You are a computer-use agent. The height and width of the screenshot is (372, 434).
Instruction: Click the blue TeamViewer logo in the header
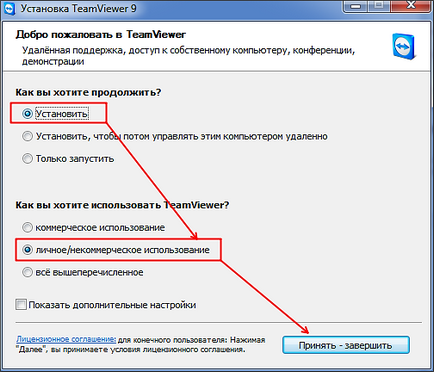pos(404,46)
